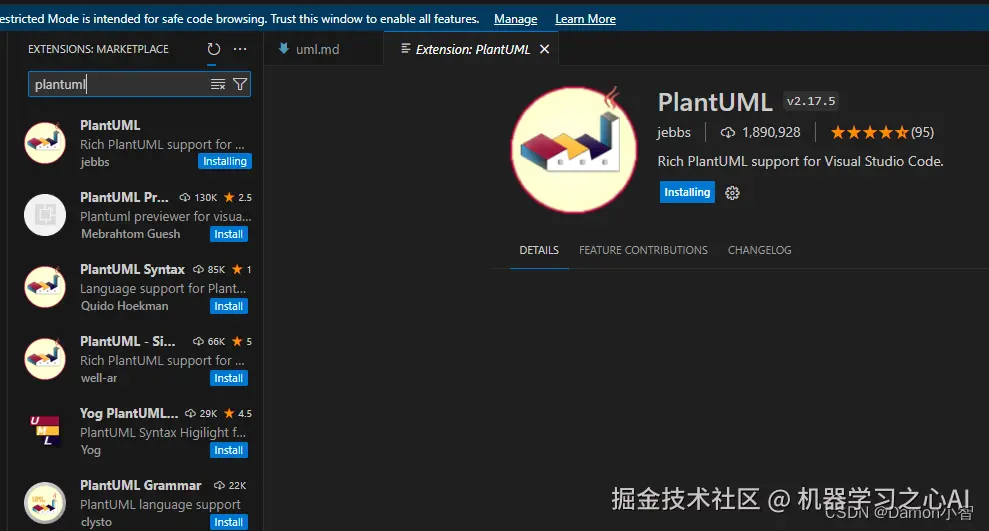Click the 85K downloads count

(209, 269)
